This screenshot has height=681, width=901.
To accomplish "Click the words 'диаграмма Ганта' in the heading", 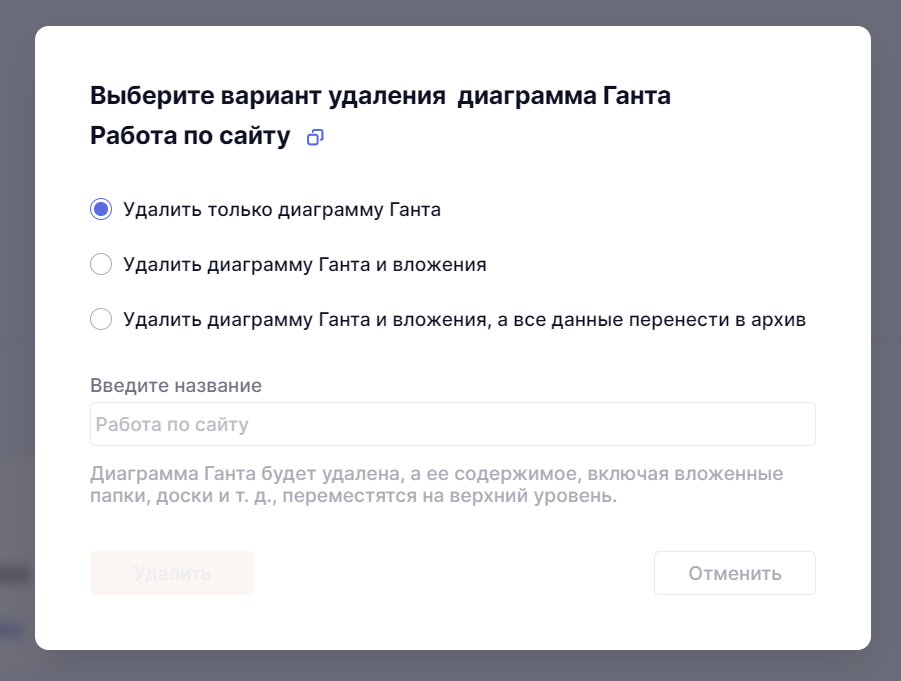I will (565, 97).
